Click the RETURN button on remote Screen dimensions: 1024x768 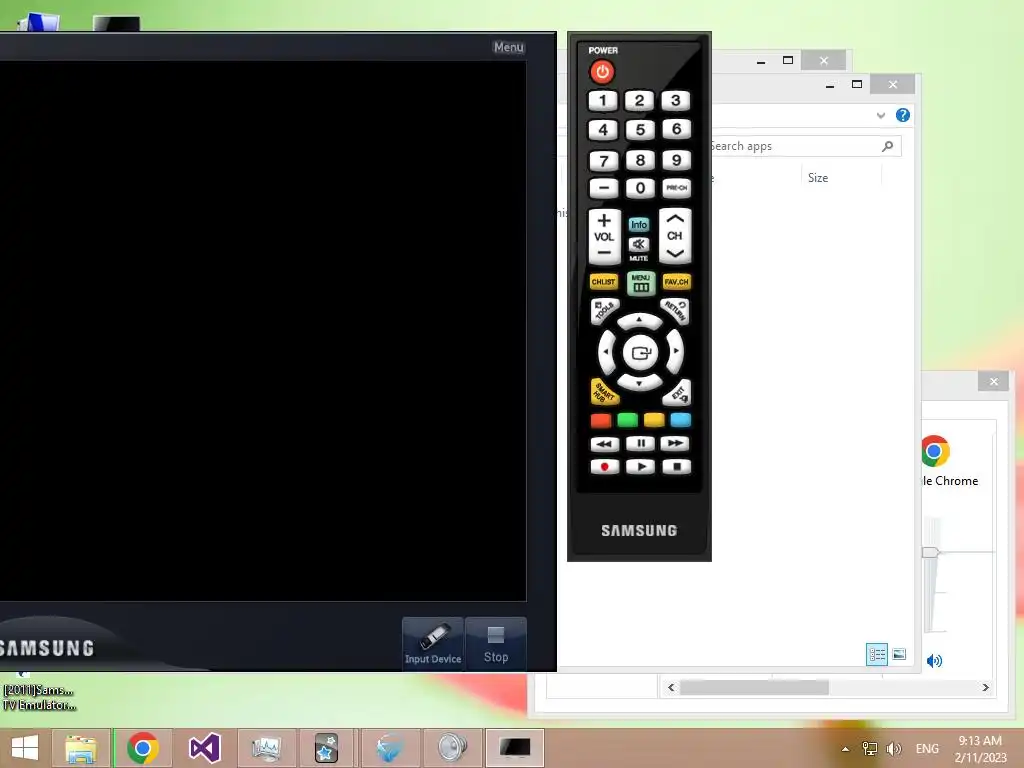point(675,311)
